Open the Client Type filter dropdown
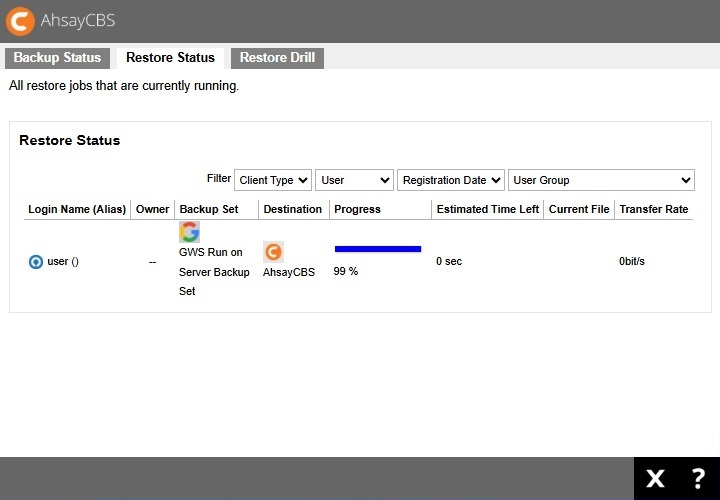The image size is (720, 500). pyautogui.click(x=273, y=180)
